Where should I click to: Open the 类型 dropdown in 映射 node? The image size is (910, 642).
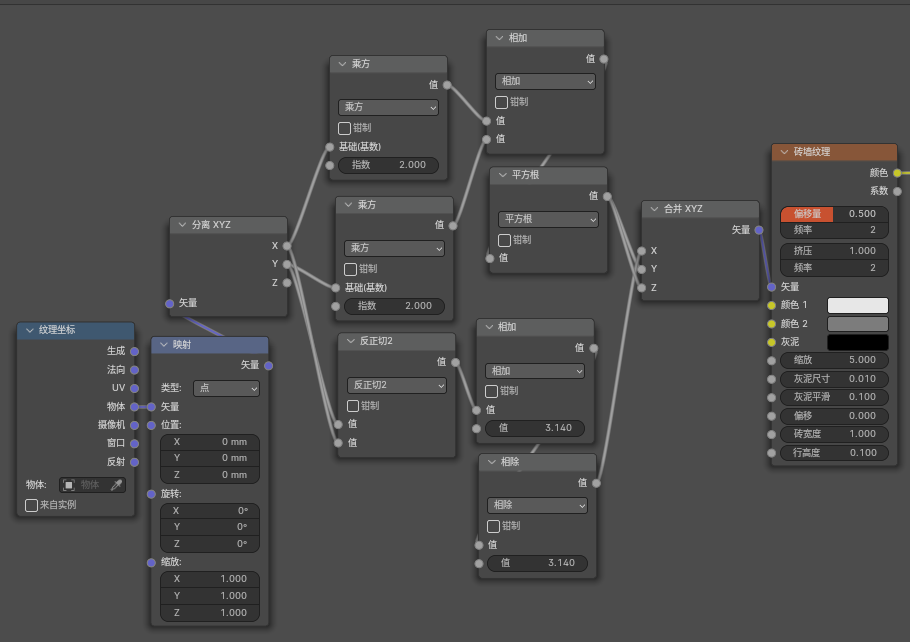coord(226,388)
